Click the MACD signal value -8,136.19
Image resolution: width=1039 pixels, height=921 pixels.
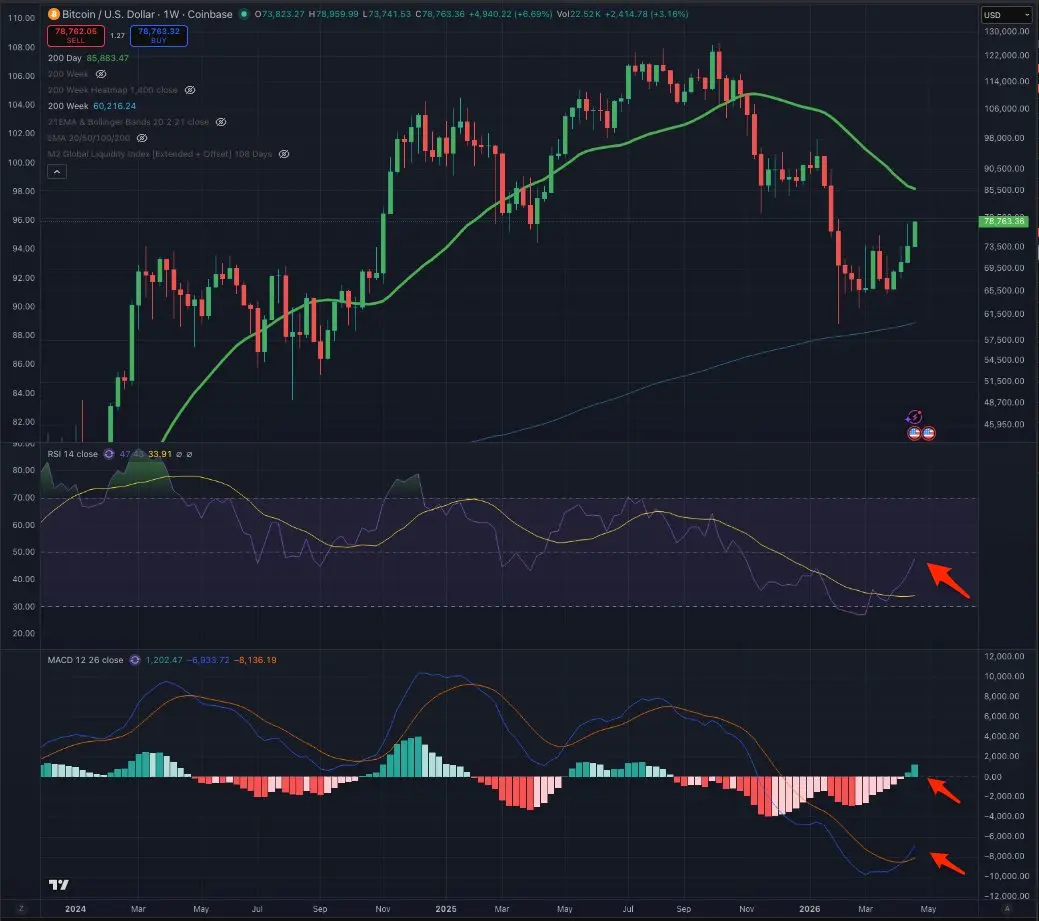pos(255,660)
